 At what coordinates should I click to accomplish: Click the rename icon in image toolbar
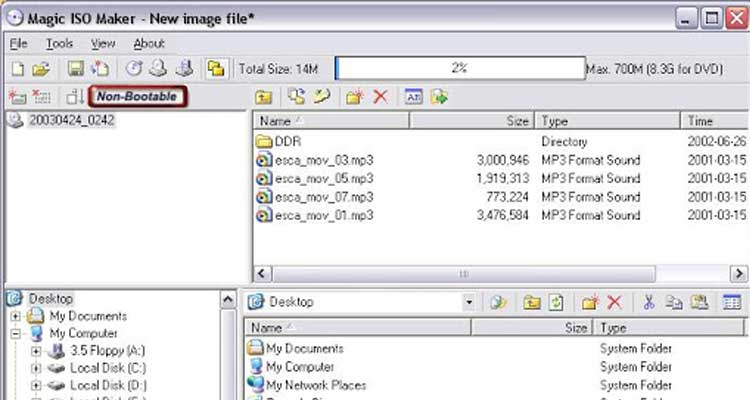pyautogui.click(x=414, y=97)
